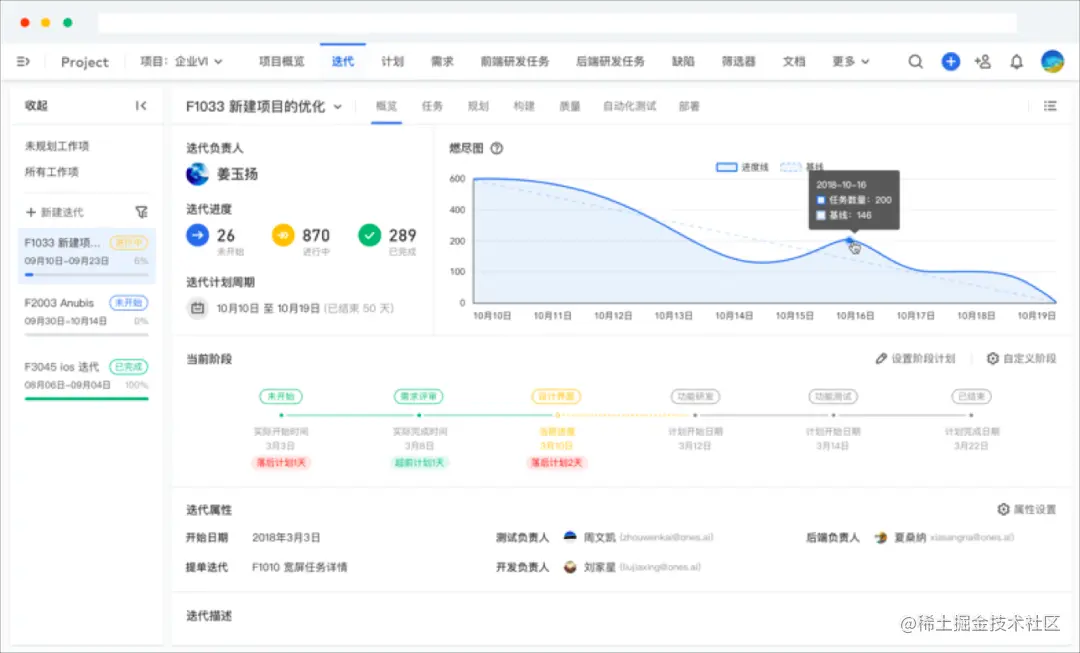Select the 迭代 tab
1080x653 pixels.
(343, 61)
